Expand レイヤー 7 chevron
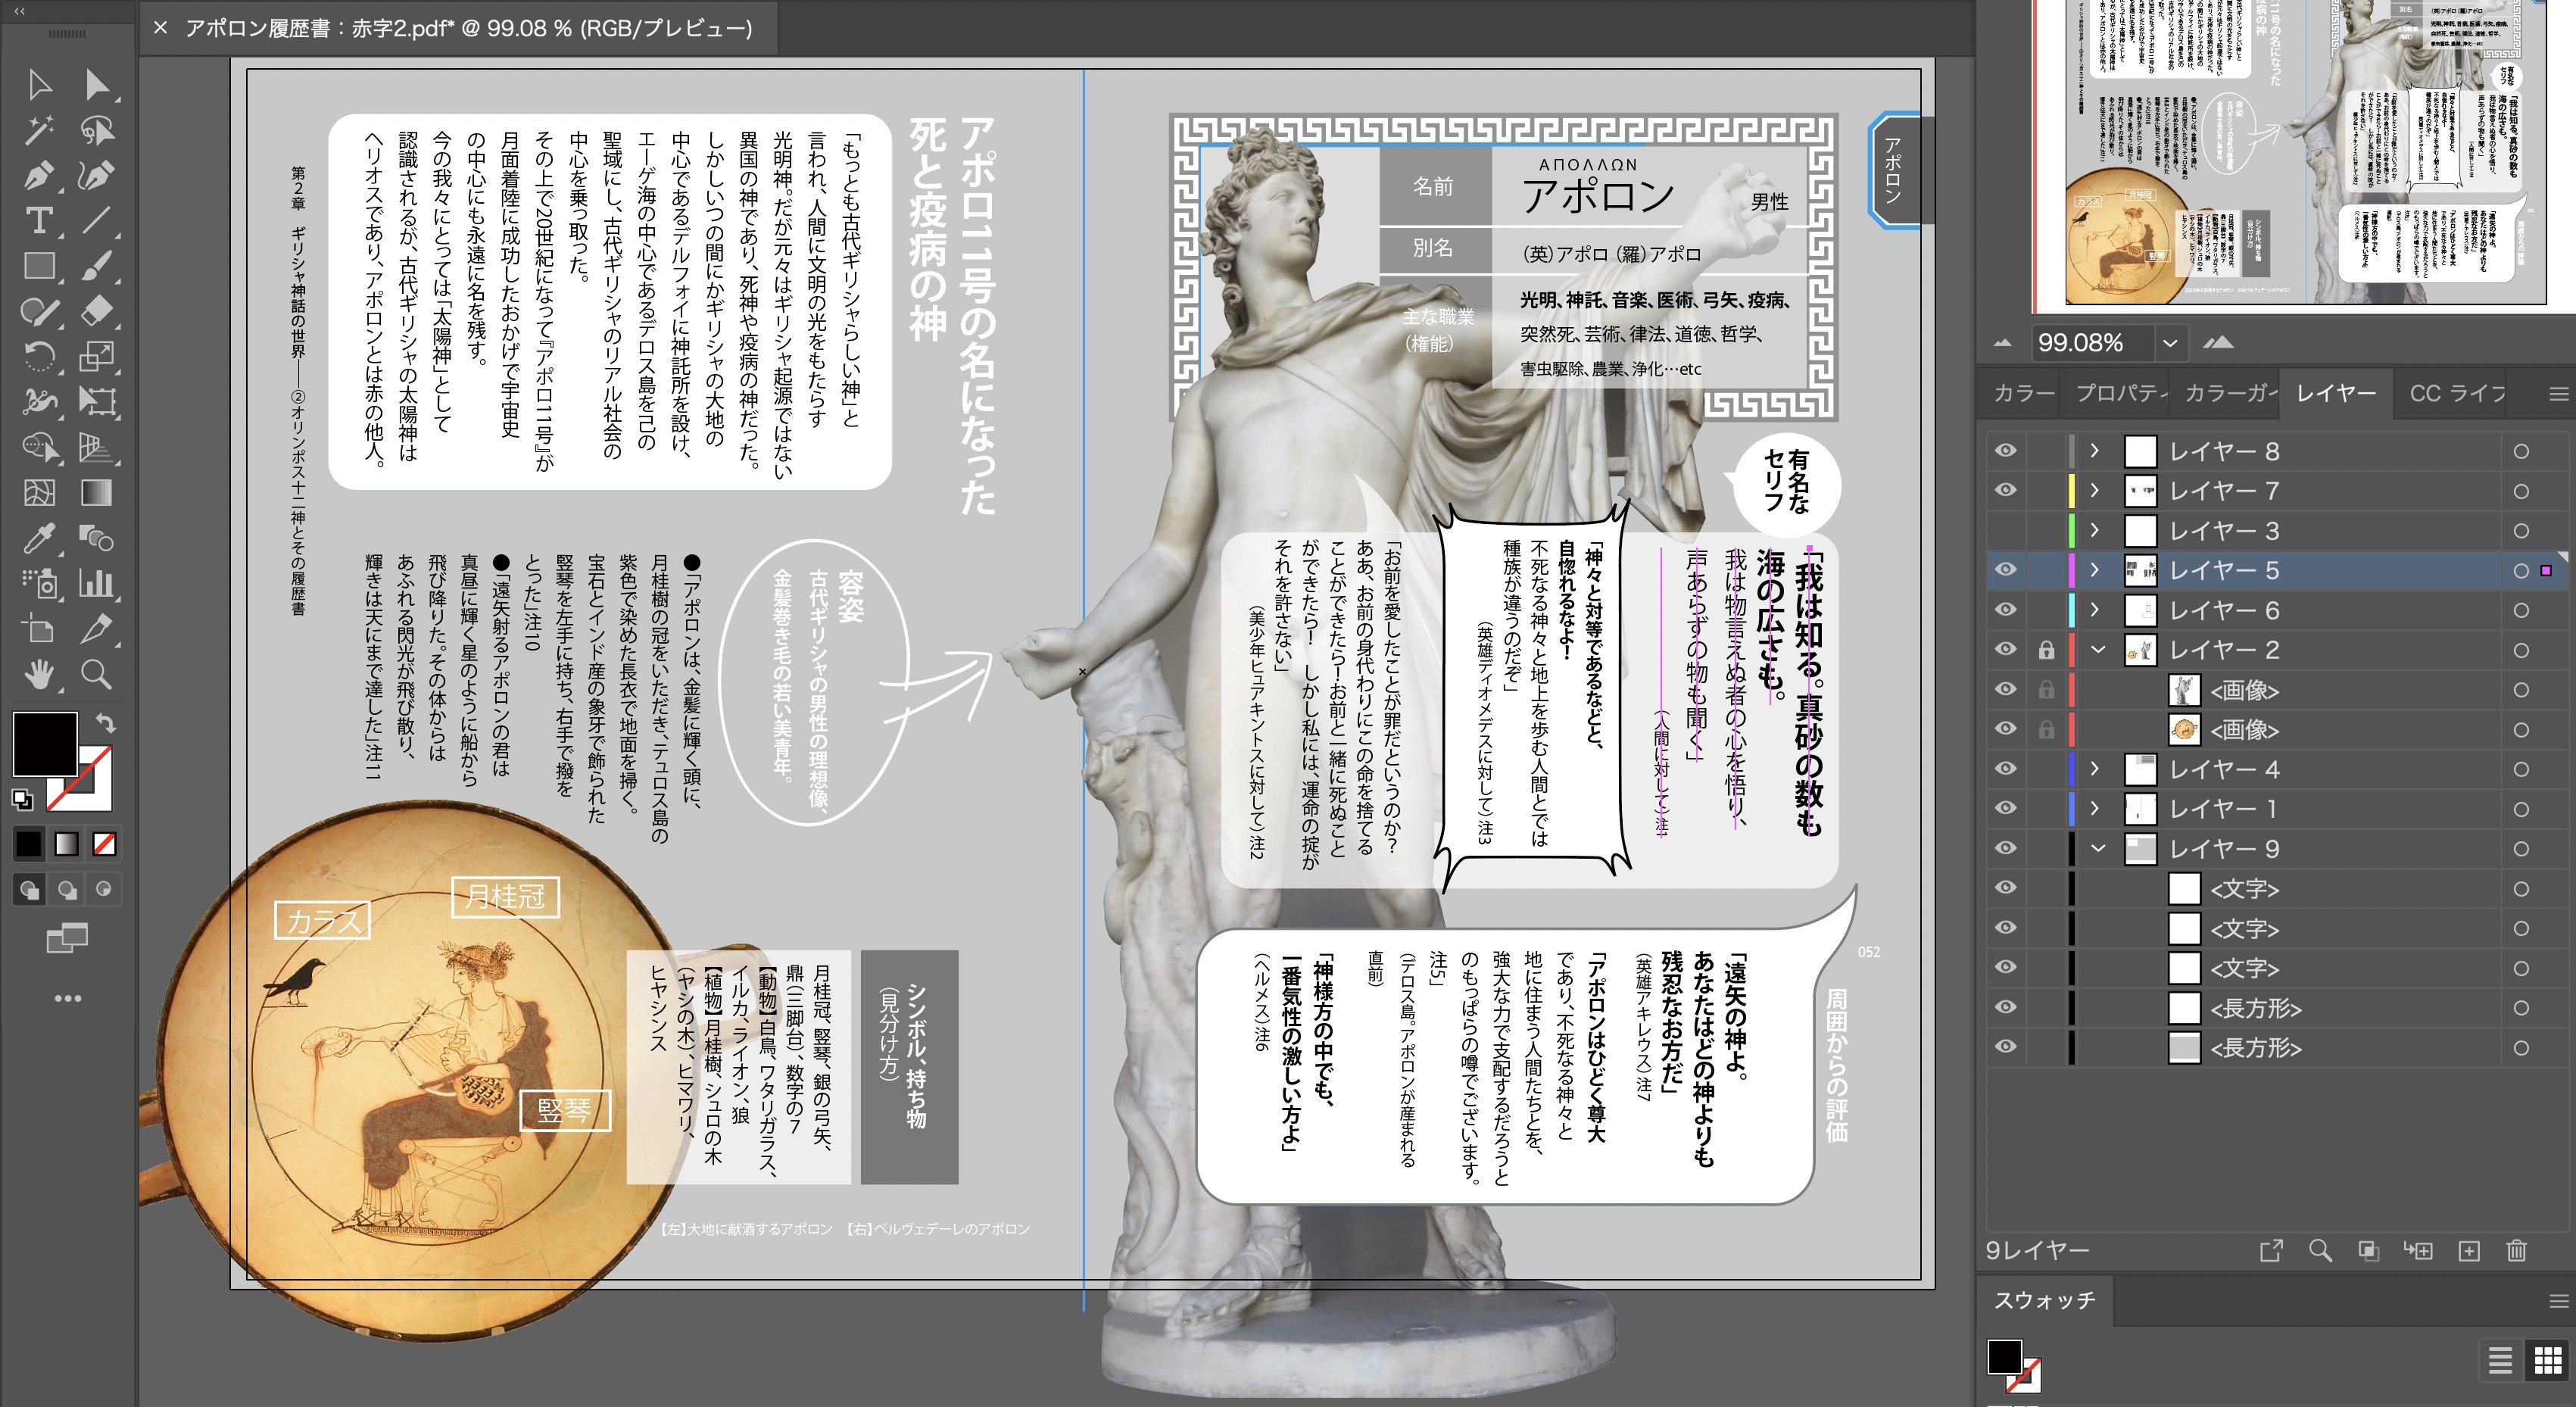 [x=2095, y=490]
